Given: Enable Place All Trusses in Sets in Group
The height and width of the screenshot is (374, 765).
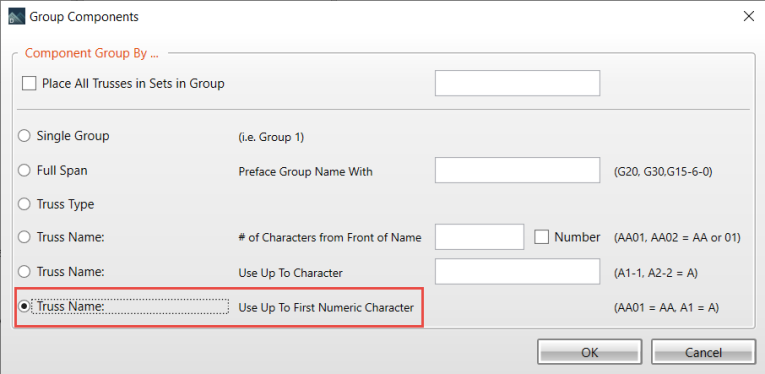Looking at the screenshot, I should pyautogui.click(x=29, y=84).
